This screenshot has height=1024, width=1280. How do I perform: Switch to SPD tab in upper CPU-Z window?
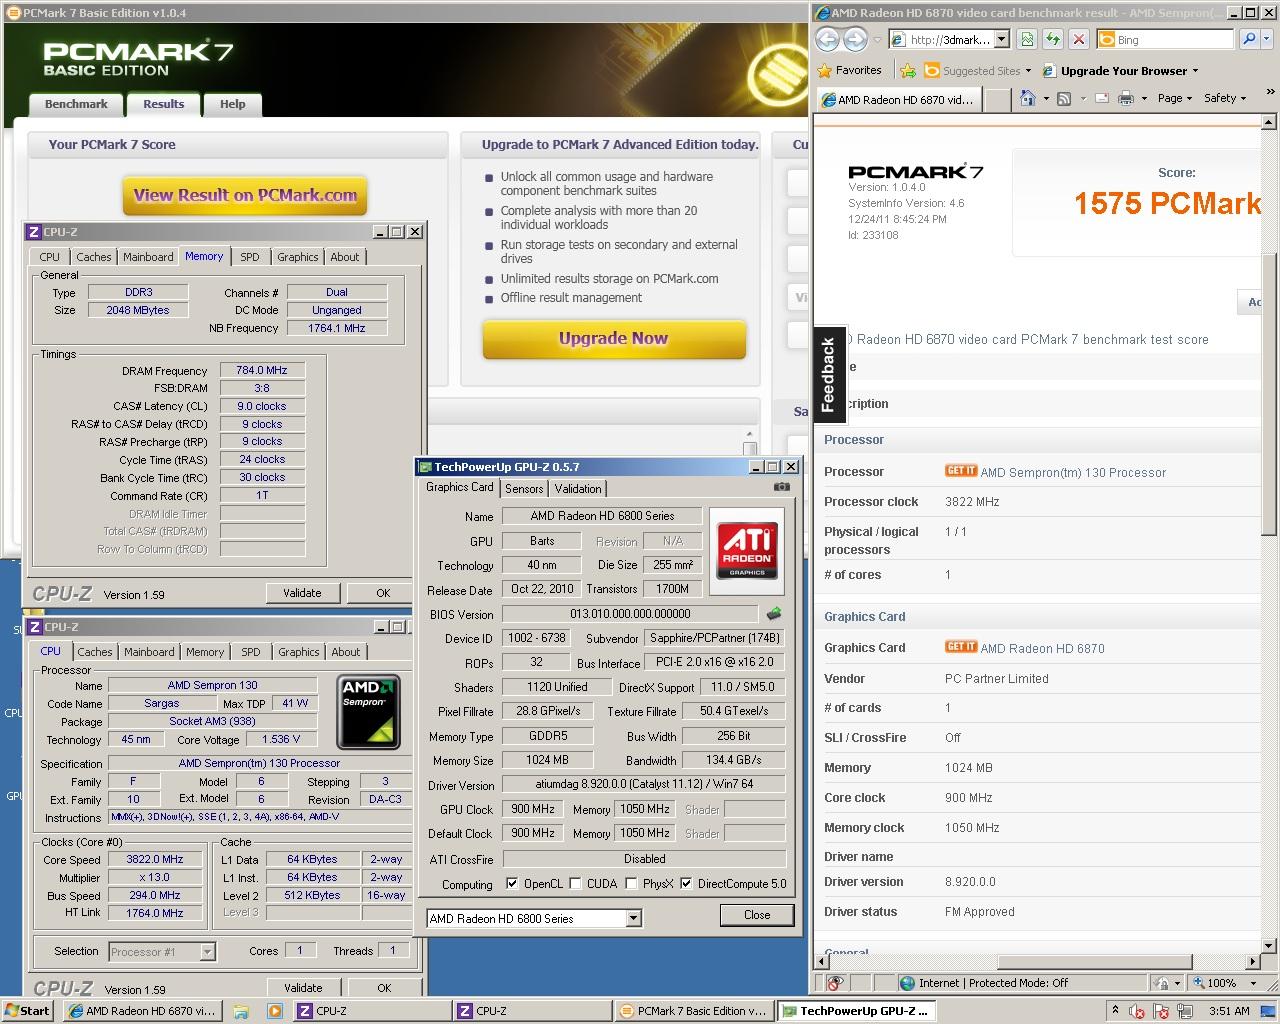(250, 257)
